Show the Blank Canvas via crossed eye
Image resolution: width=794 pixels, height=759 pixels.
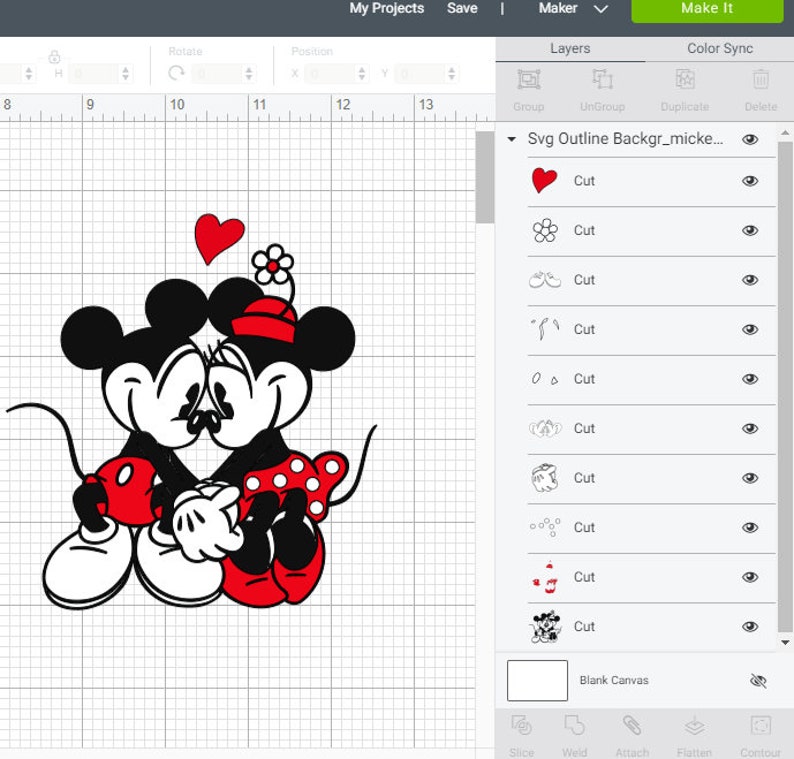[x=758, y=681]
